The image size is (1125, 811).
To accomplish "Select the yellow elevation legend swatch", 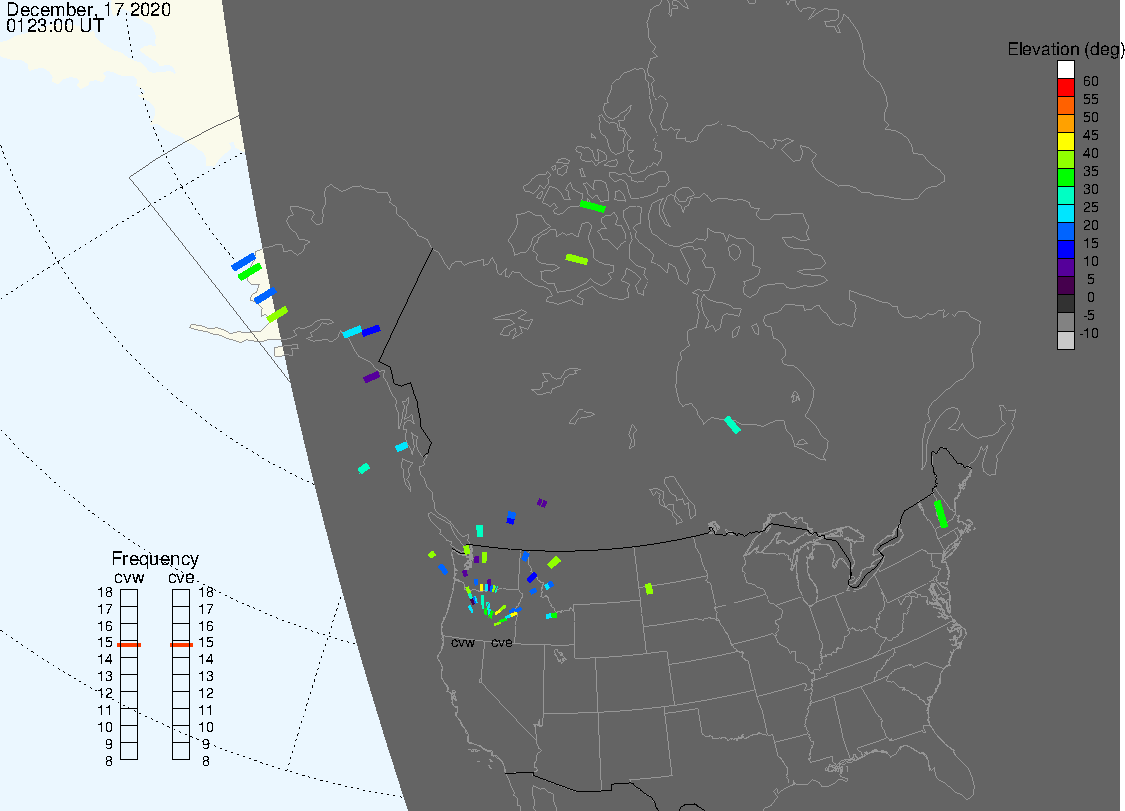I will (x=1065, y=141).
